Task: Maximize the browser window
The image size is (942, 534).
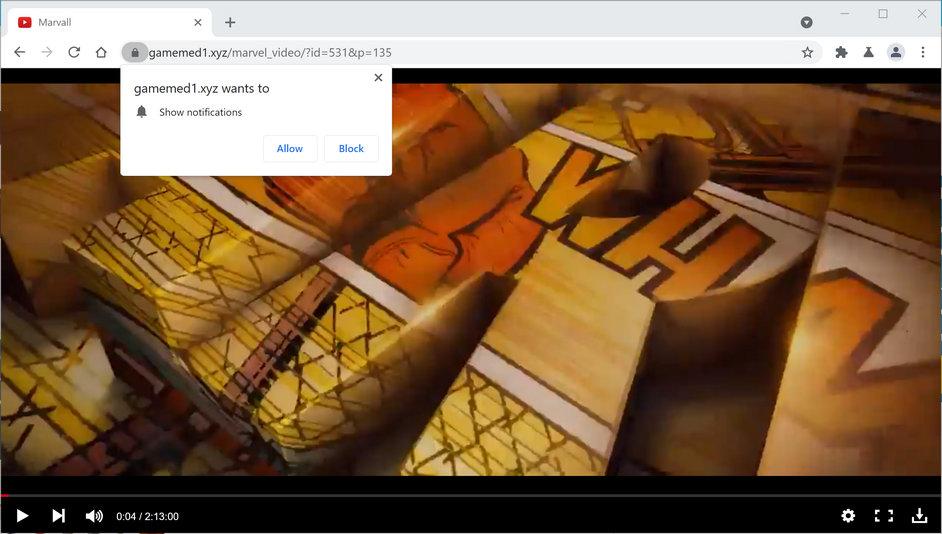Action: (x=883, y=13)
